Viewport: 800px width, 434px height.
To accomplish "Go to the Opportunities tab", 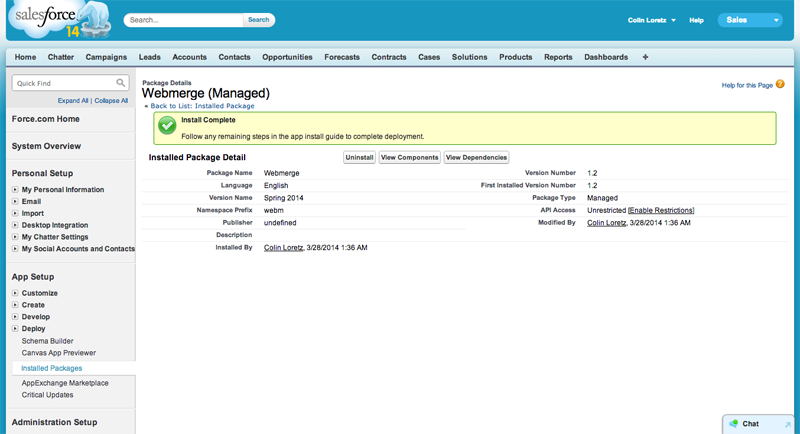I will pos(287,57).
